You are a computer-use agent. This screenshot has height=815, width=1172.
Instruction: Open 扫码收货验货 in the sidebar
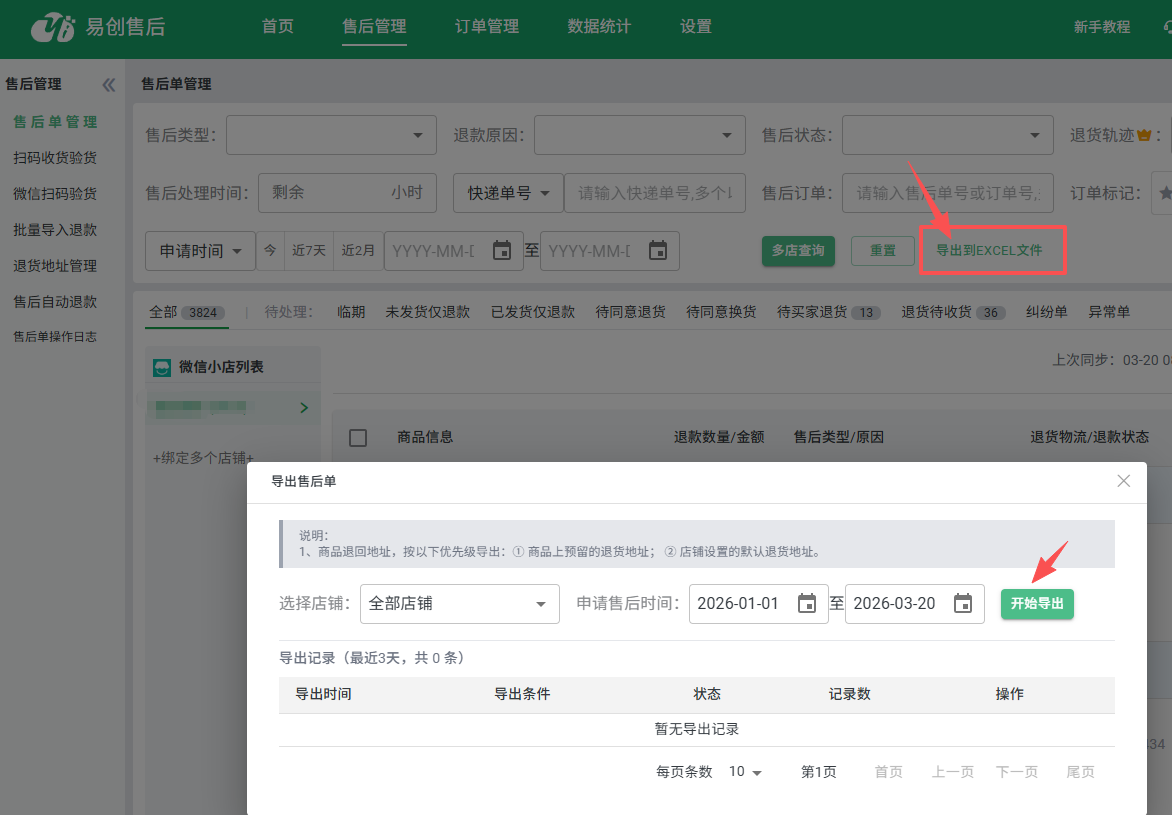pos(55,158)
